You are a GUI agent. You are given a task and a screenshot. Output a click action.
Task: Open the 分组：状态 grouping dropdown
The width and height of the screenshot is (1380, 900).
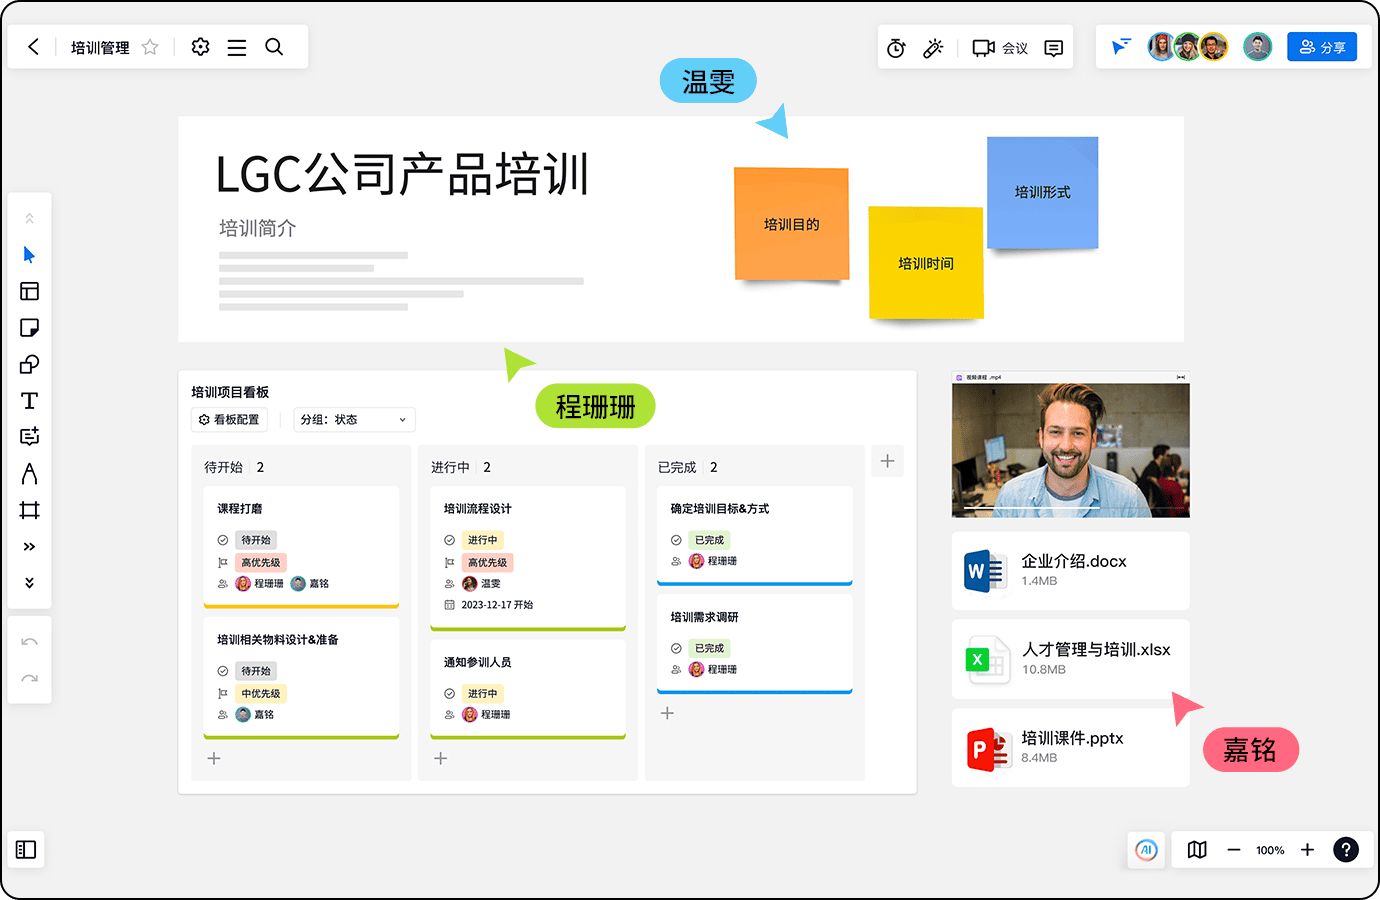(354, 420)
